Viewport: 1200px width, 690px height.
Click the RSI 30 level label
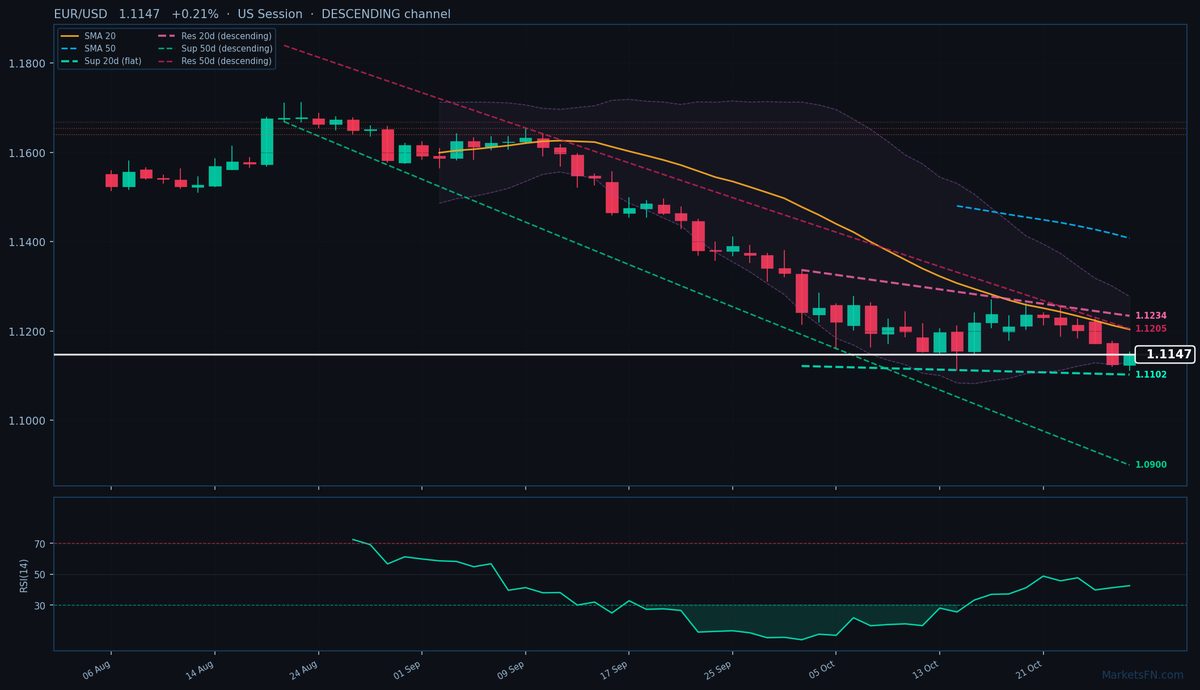point(40,605)
